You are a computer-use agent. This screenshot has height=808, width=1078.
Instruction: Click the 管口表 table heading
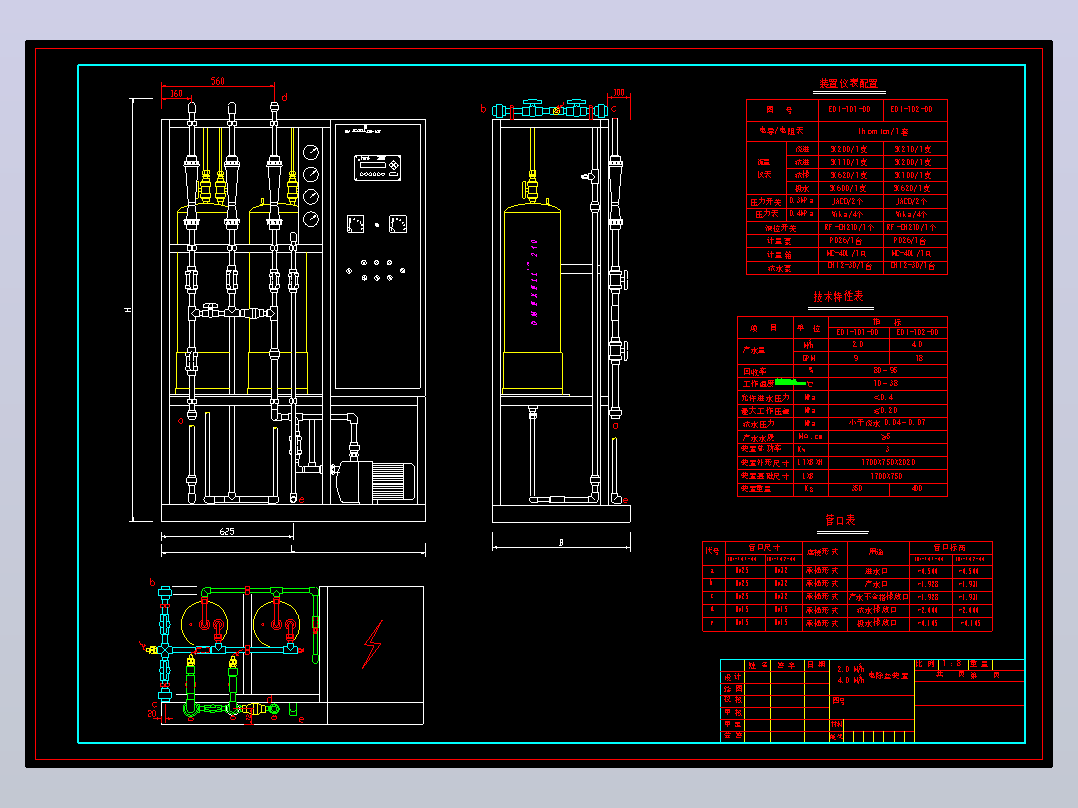841,520
